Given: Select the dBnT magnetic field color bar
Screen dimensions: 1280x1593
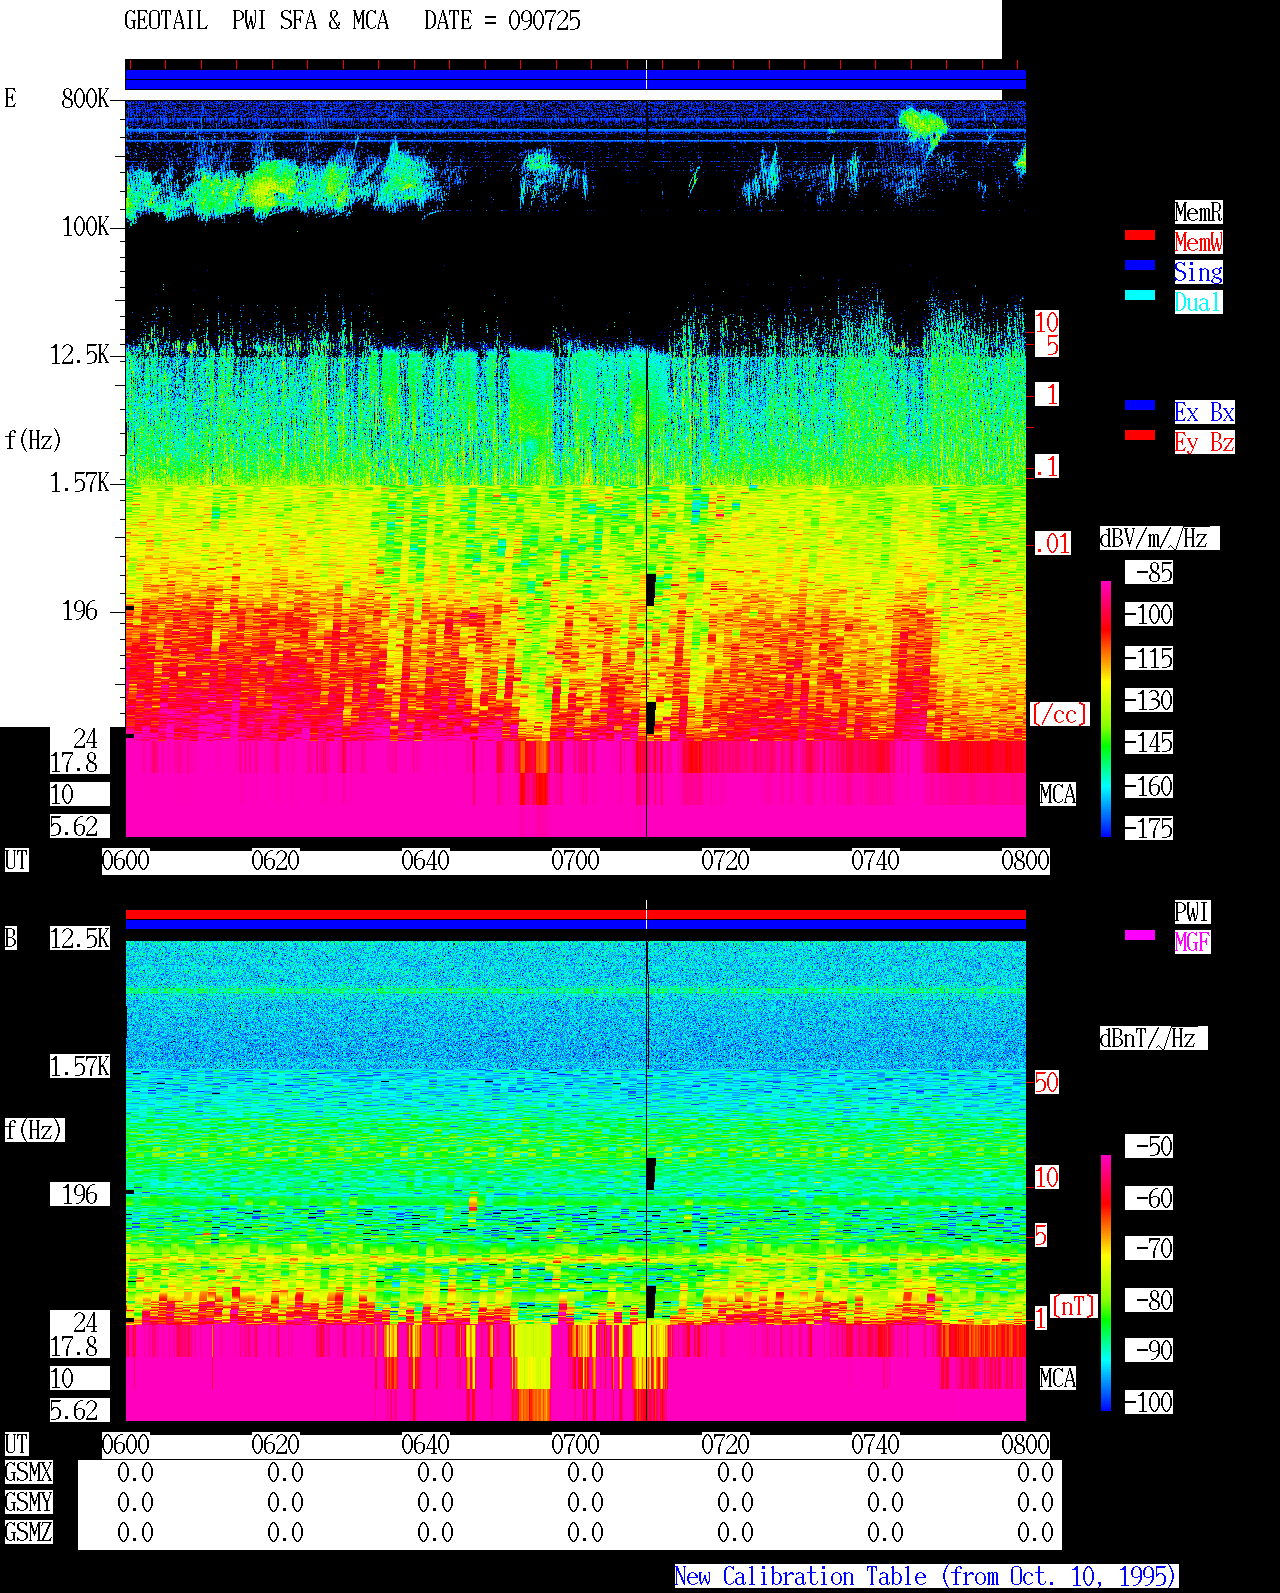Looking at the screenshot, I should [x=1106, y=1283].
